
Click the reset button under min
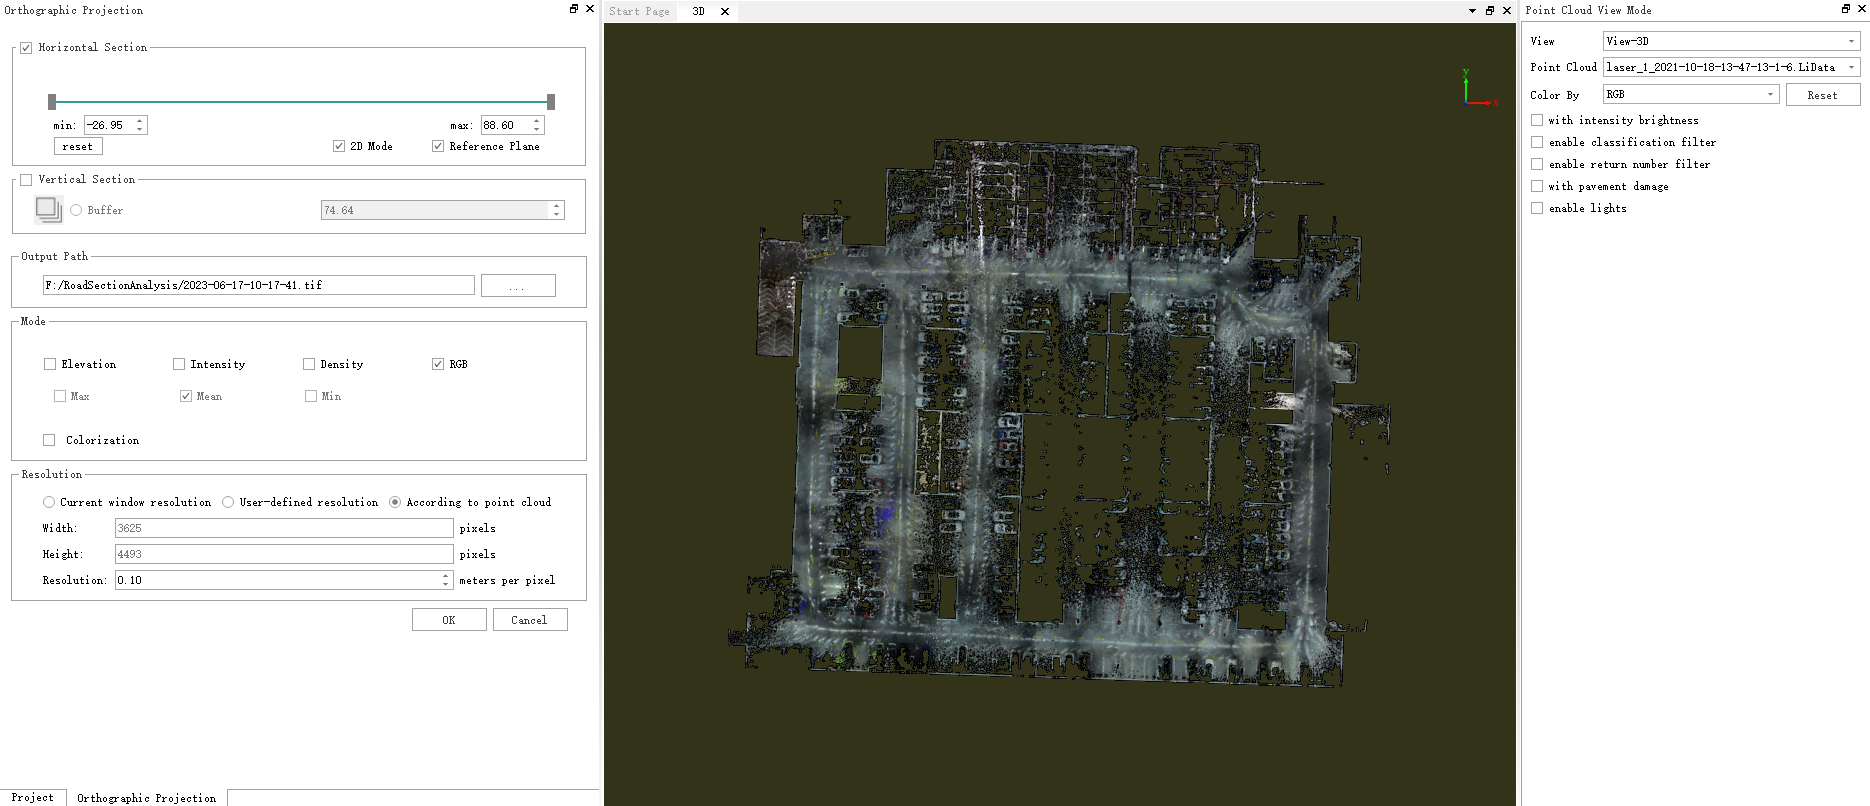[x=78, y=146]
